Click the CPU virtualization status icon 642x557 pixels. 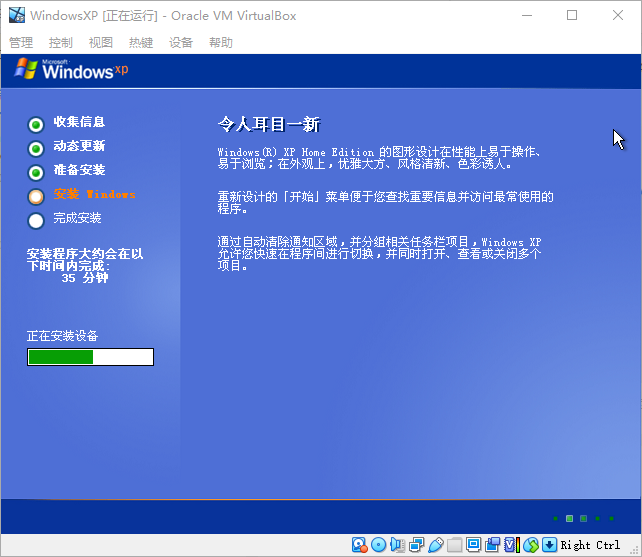pos(512,545)
